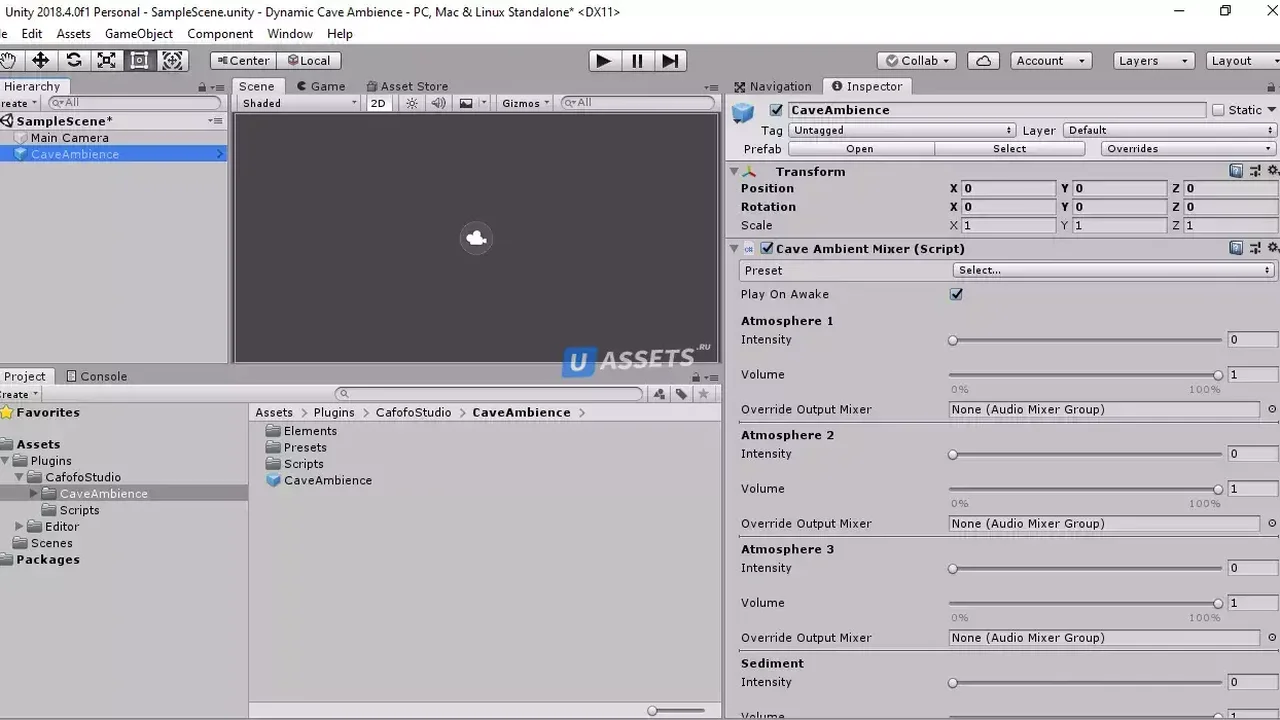
Task: Open Transform gear context menu
Action: coord(1273,171)
